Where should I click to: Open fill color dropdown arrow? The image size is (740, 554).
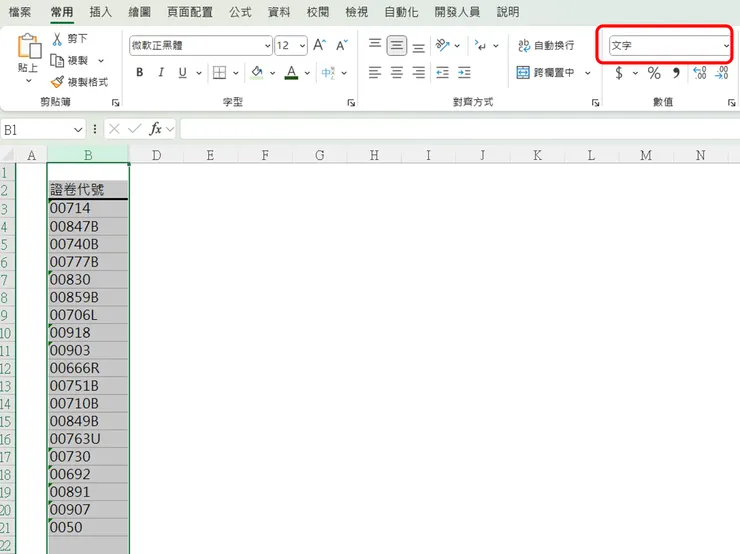[x=272, y=73]
